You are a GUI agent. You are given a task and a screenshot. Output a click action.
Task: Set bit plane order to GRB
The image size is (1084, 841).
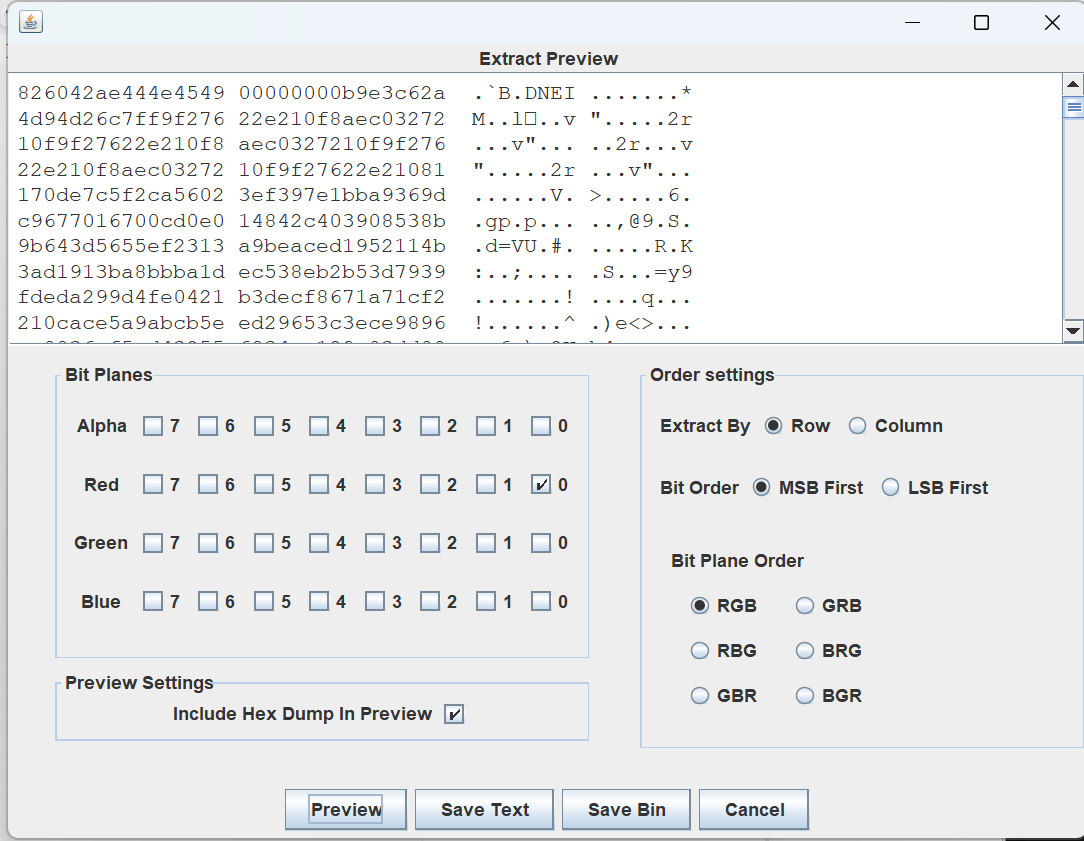[x=805, y=605]
